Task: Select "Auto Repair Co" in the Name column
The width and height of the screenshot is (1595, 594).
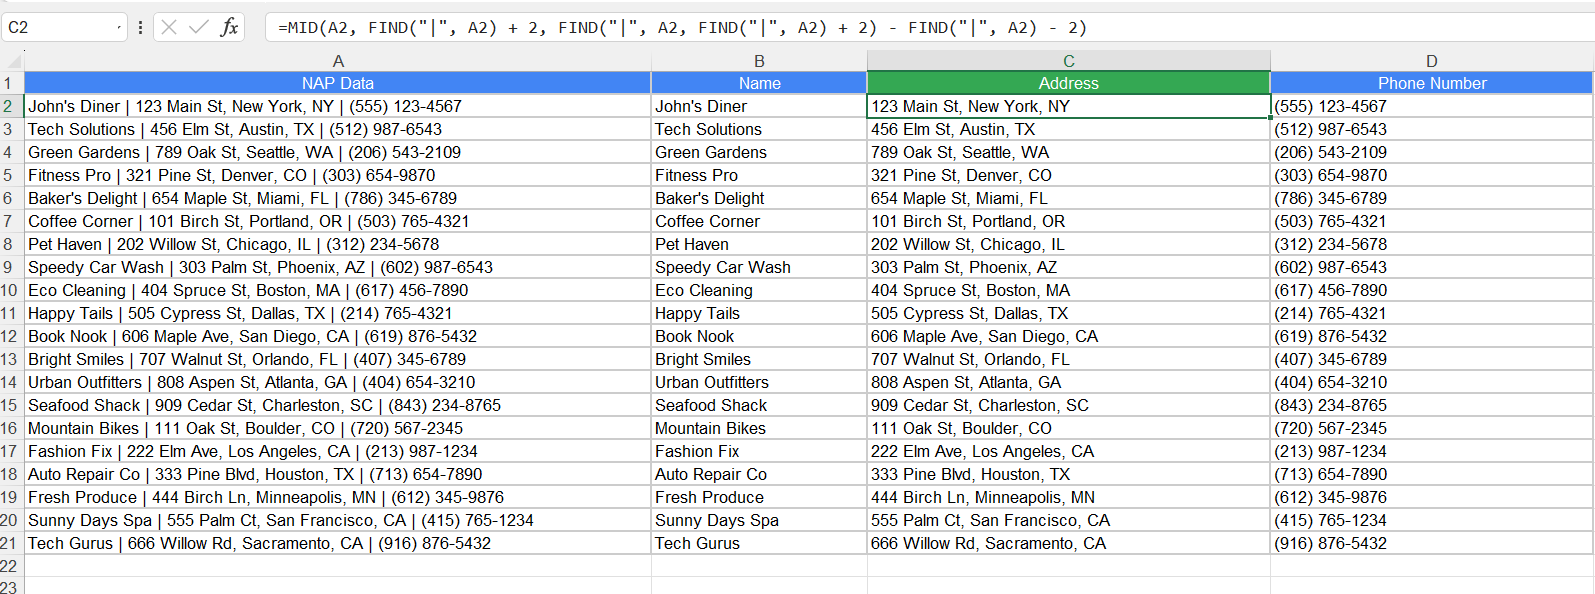Action: tap(759, 474)
